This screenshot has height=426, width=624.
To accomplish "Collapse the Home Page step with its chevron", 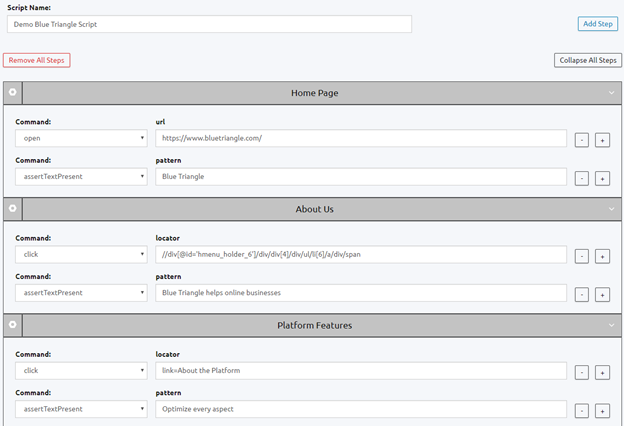I will (x=611, y=93).
